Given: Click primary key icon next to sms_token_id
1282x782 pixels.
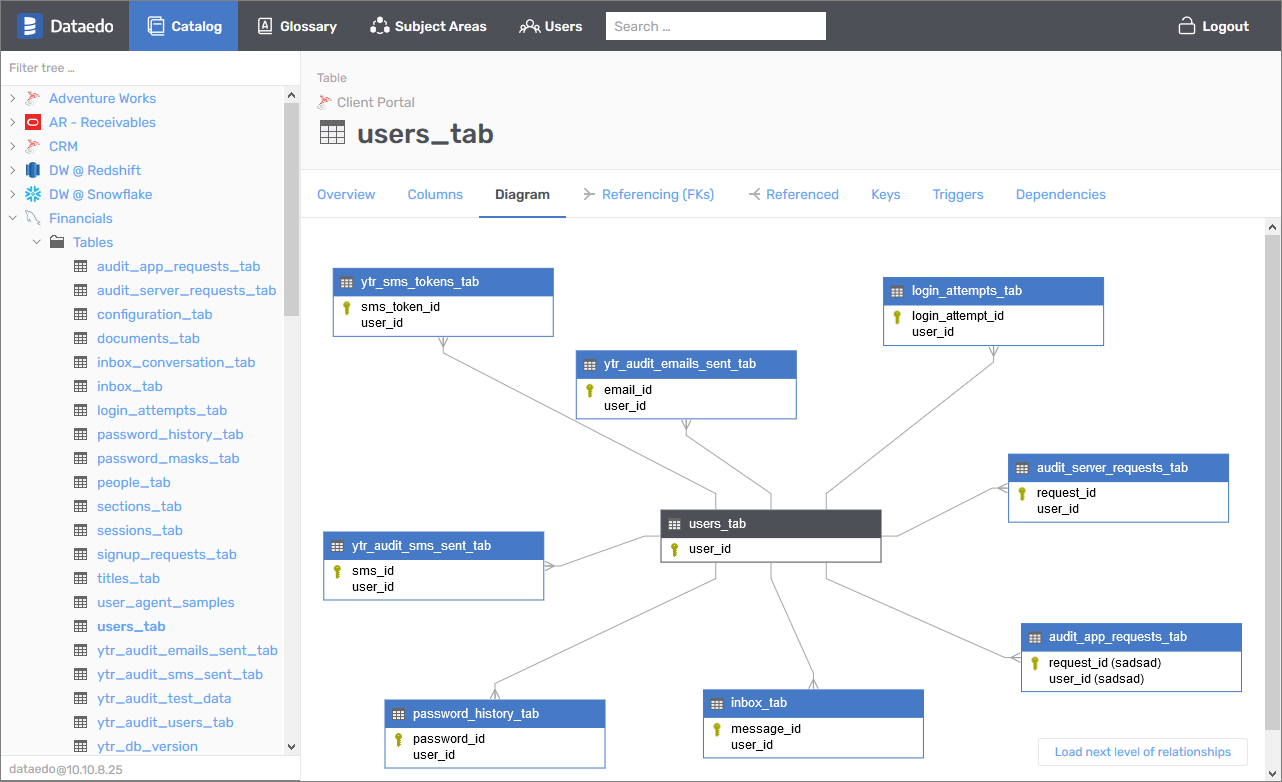Looking at the screenshot, I should [347, 307].
